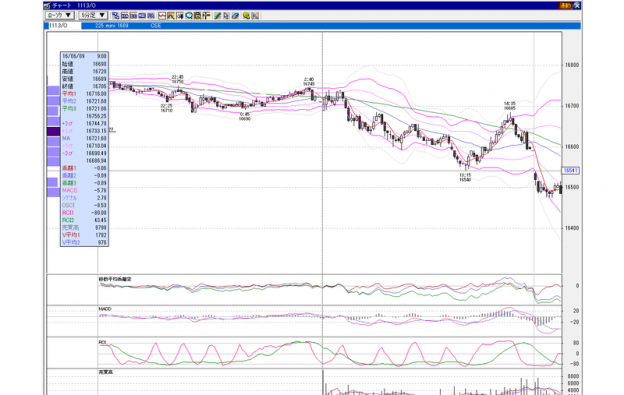Screen dimensions: 624x395
Task: Click the red line chart toolbar icon
Action: [162, 16]
